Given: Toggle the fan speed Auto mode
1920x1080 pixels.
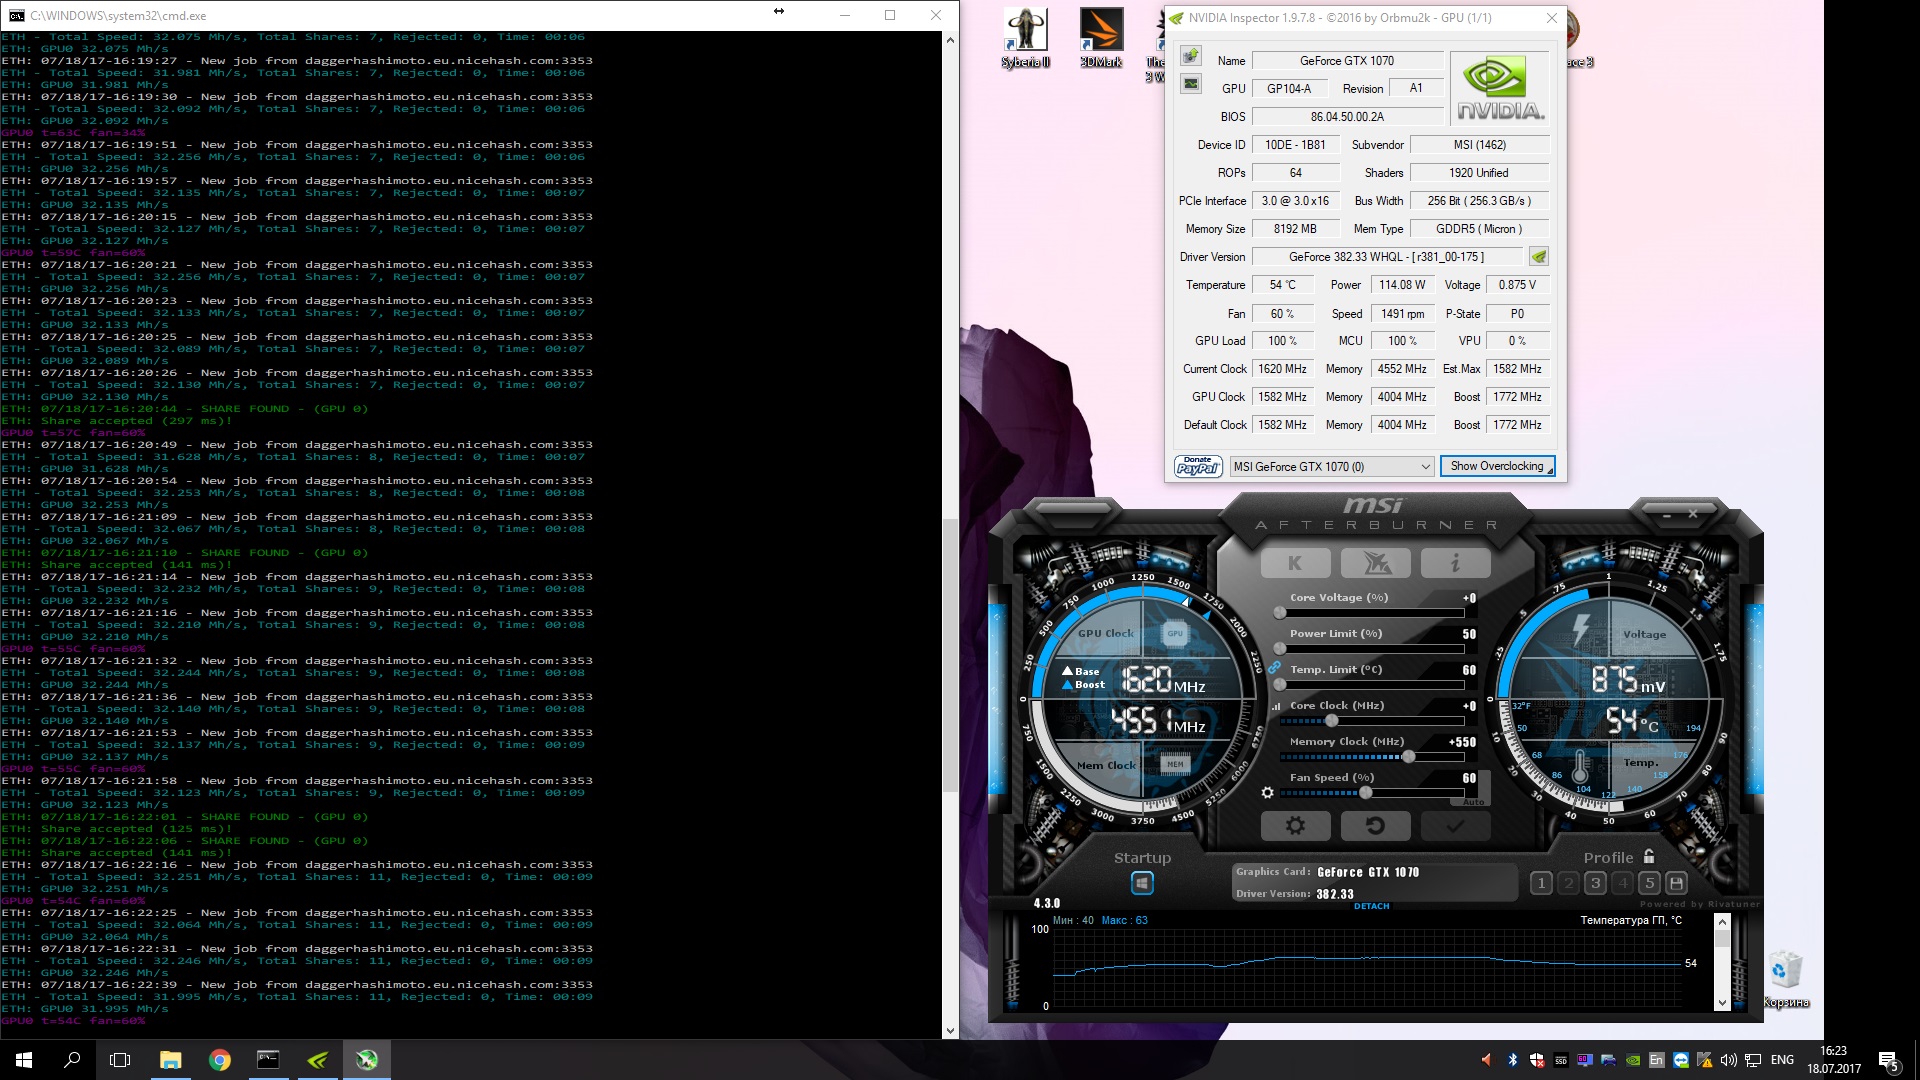Looking at the screenshot, I should point(1473,802).
